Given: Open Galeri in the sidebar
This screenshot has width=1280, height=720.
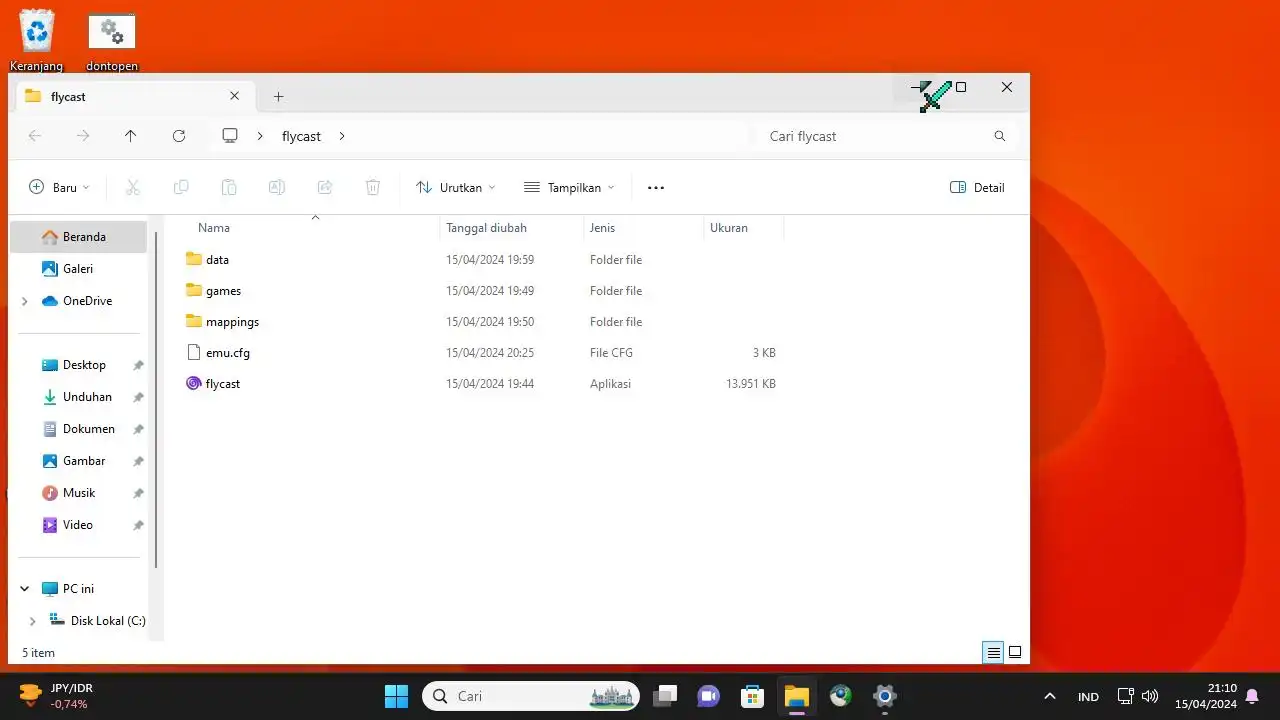Looking at the screenshot, I should click(x=78, y=269).
